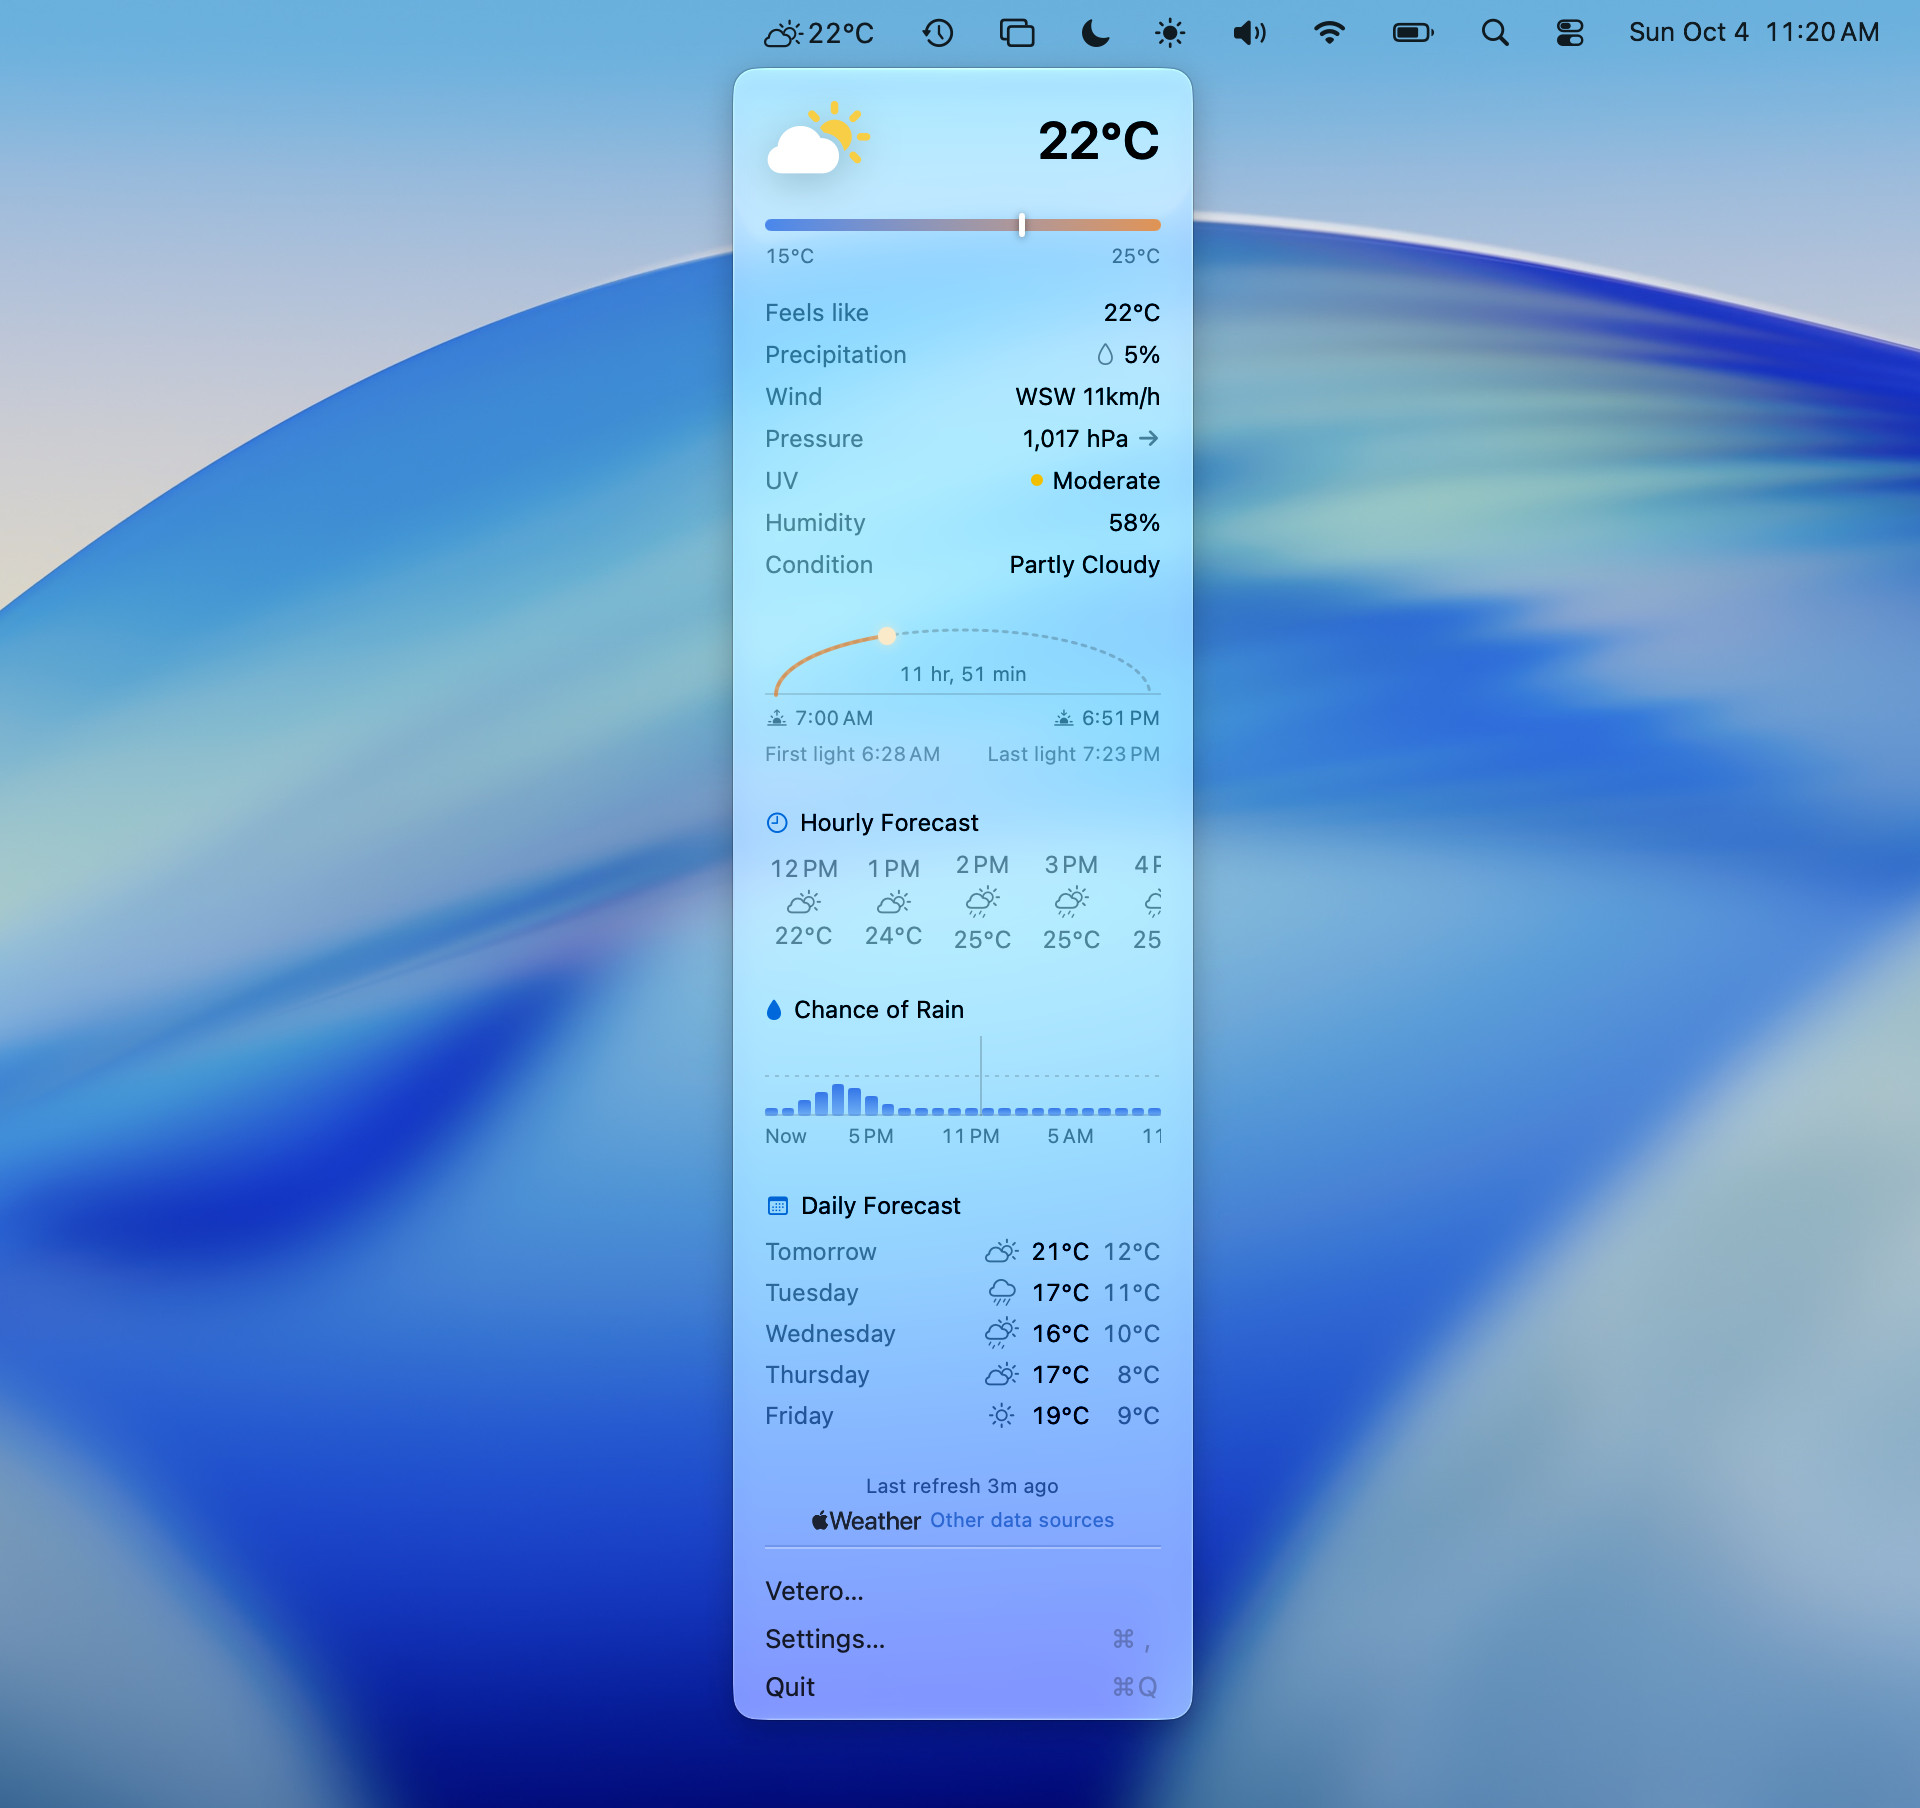Click the Apple Weather attribution link
This screenshot has width=1920, height=1808.
(866, 1521)
